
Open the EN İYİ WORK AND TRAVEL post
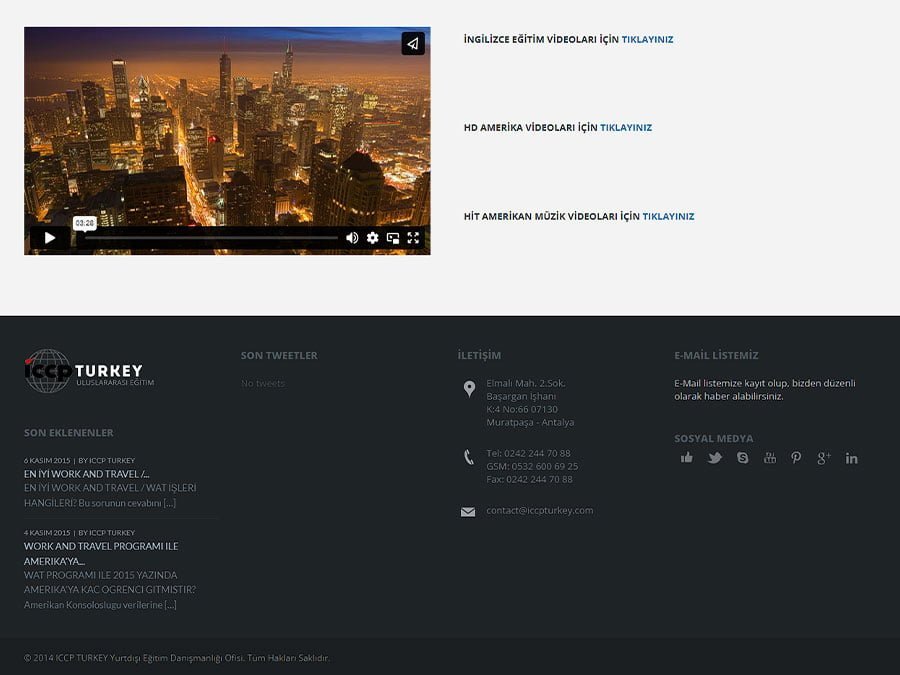coord(86,474)
